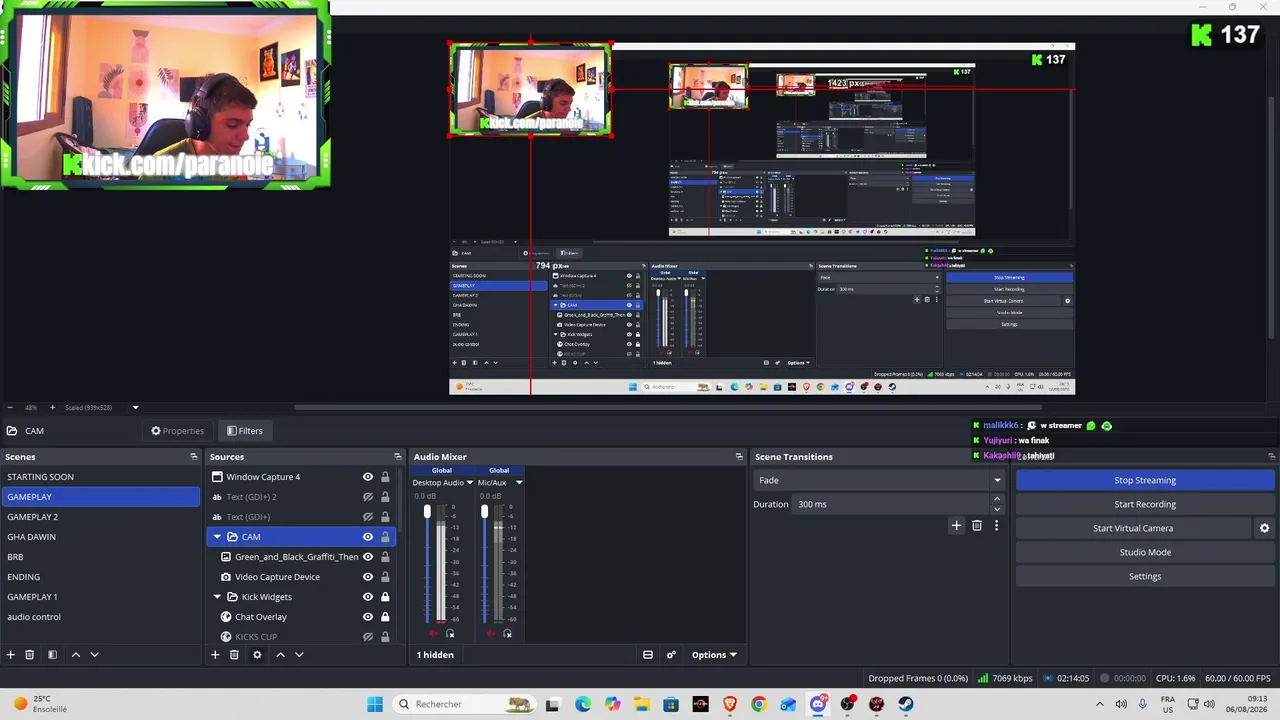1280x720 pixels.
Task: Click the Stop Streaming button
Action: [x=1145, y=480]
